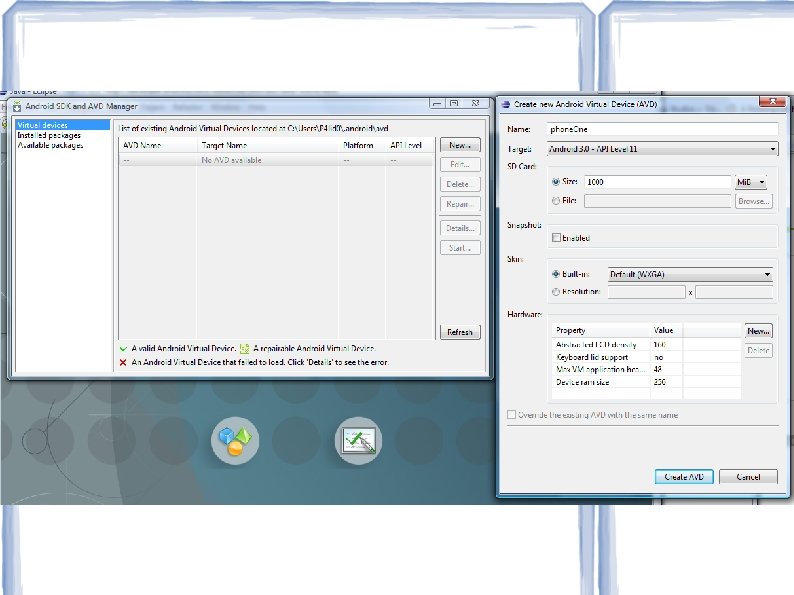The width and height of the screenshot is (794, 595).
Task: Enable the Snapshot Enabled checkbox
Action: coord(557,237)
